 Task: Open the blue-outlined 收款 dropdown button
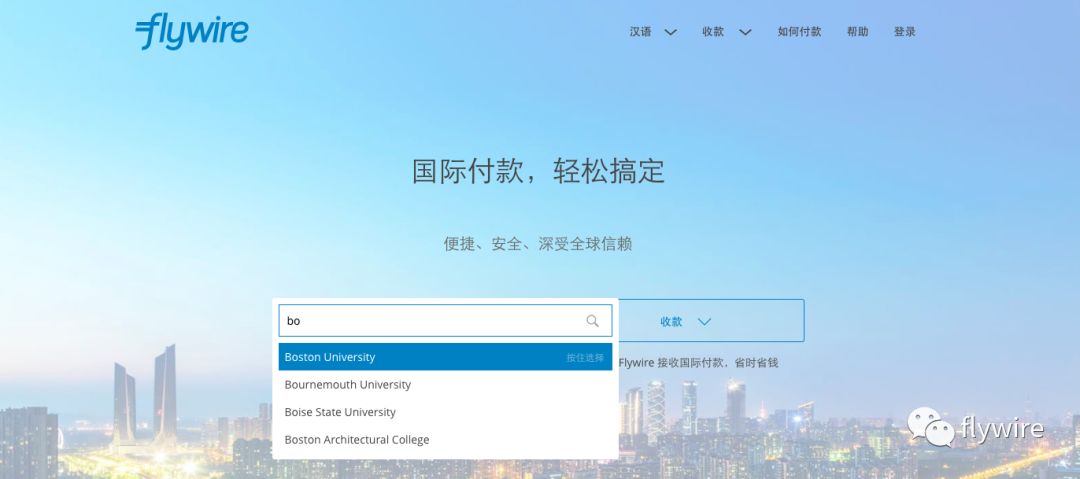pos(711,320)
